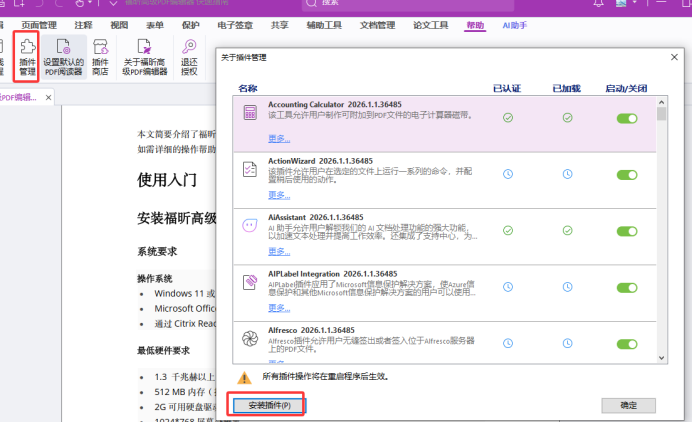The width and height of the screenshot is (693, 422).
Task: Click the search field in title bar
Action: click(x=408, y=4)
